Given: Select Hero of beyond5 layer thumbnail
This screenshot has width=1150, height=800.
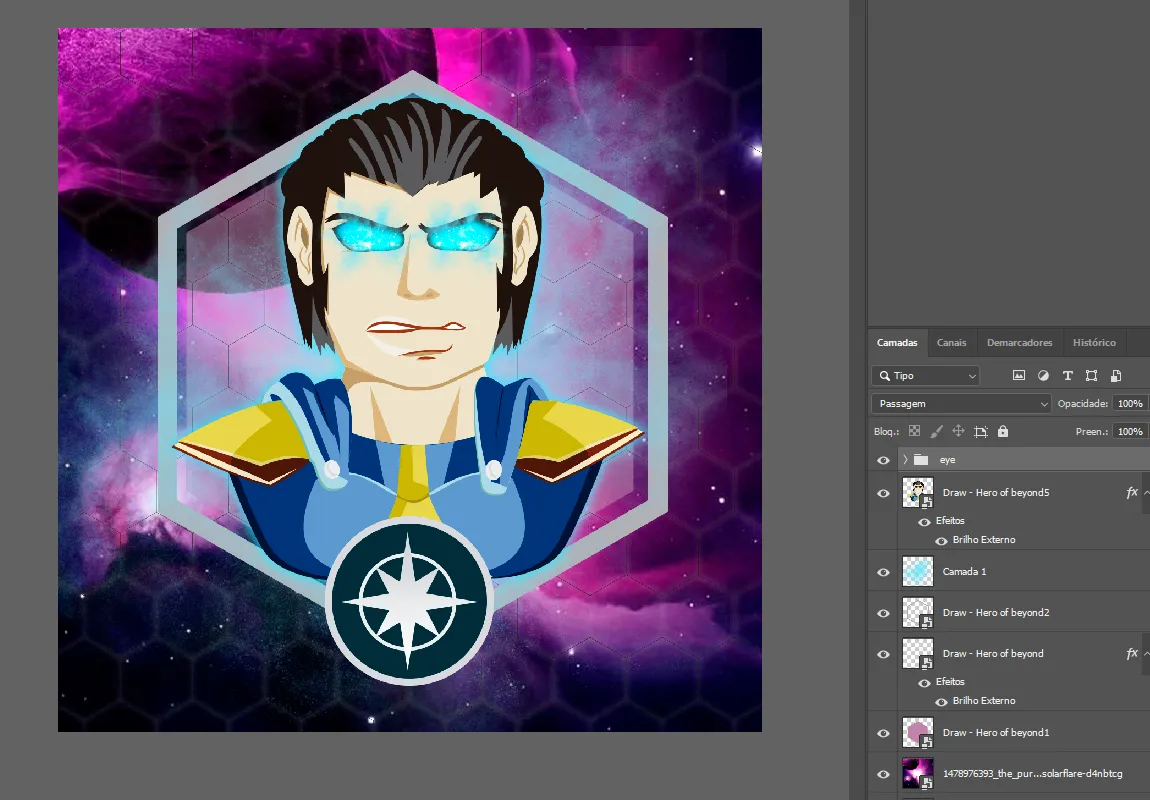Looking at the screenshot, I should (x=918, y=492).
